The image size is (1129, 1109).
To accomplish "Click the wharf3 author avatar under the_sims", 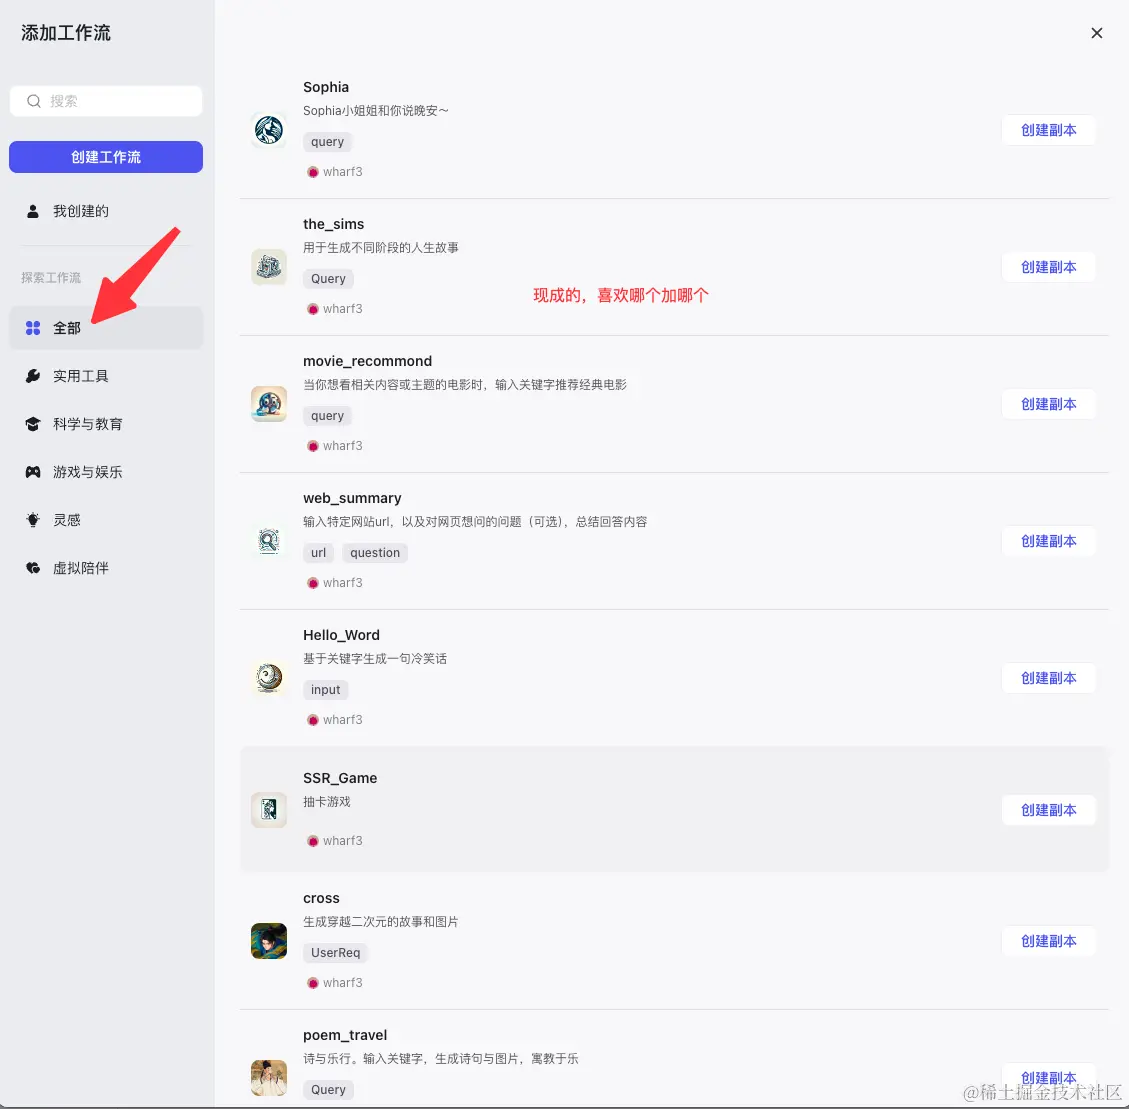I will coord(312,309).
